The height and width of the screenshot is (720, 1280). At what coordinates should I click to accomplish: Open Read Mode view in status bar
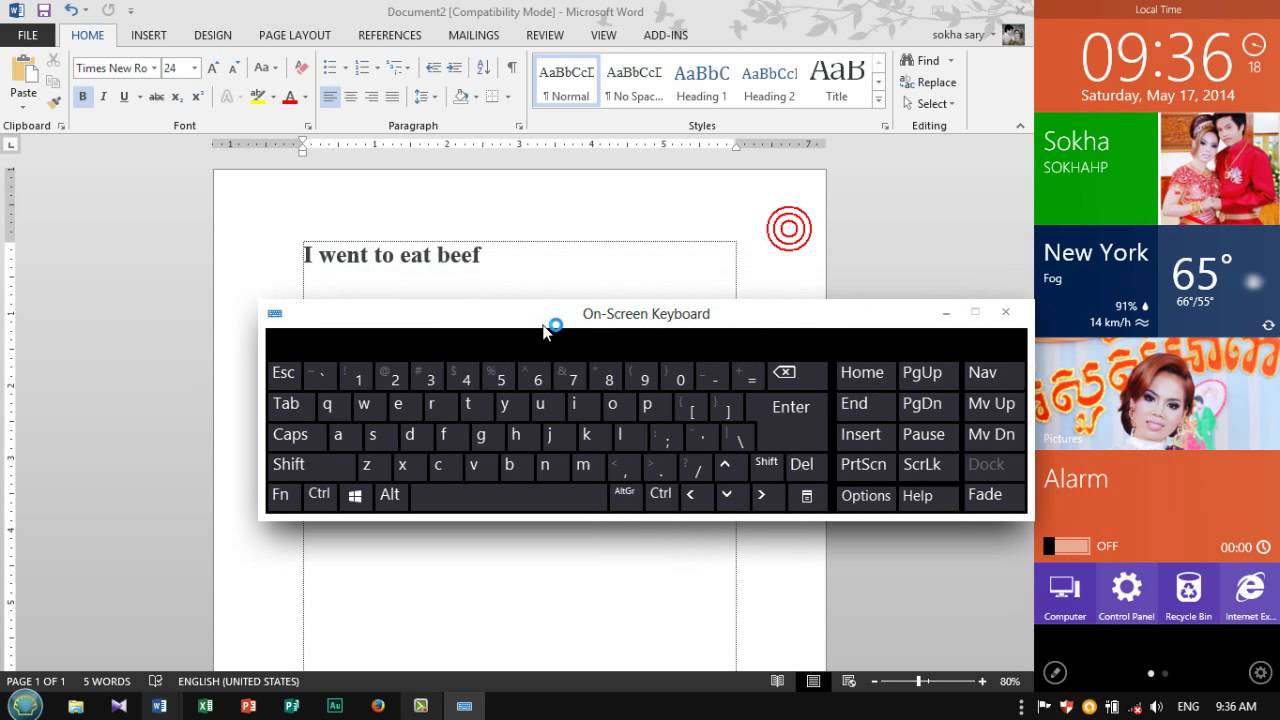777,681
